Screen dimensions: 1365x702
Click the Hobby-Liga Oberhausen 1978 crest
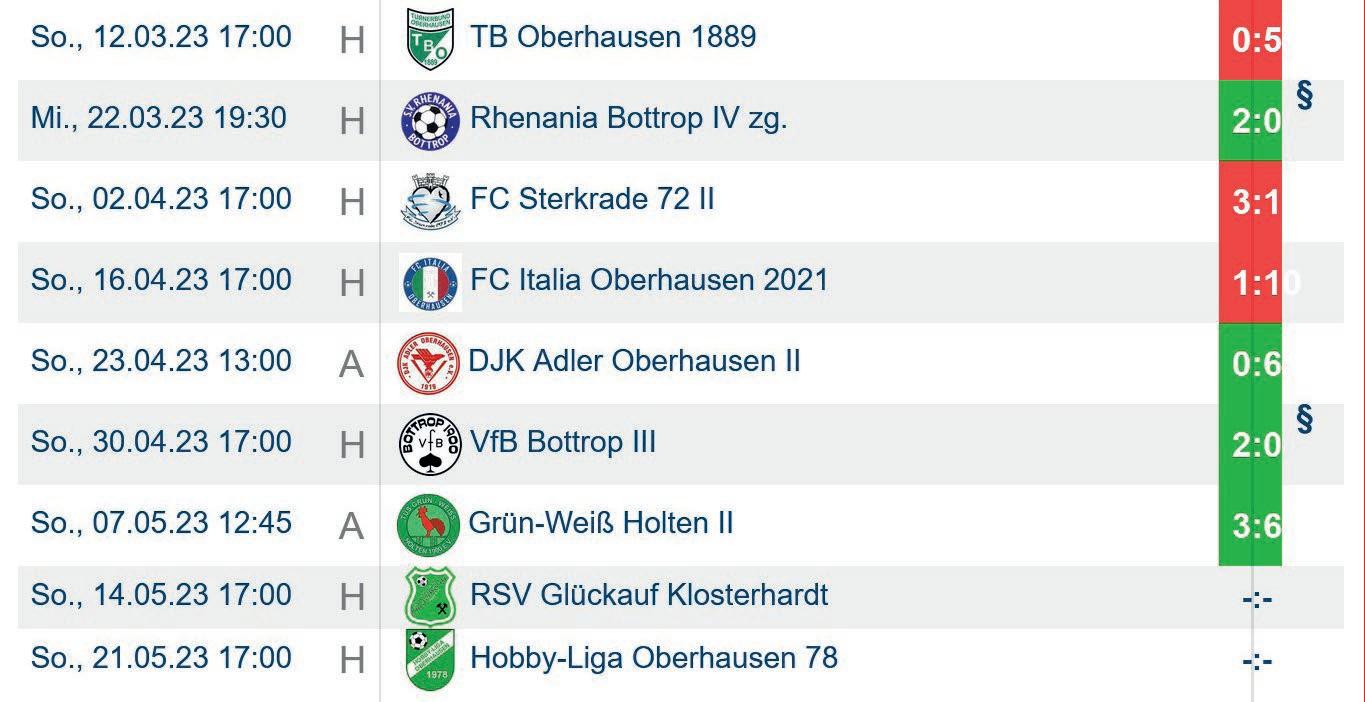pos(430,659)
